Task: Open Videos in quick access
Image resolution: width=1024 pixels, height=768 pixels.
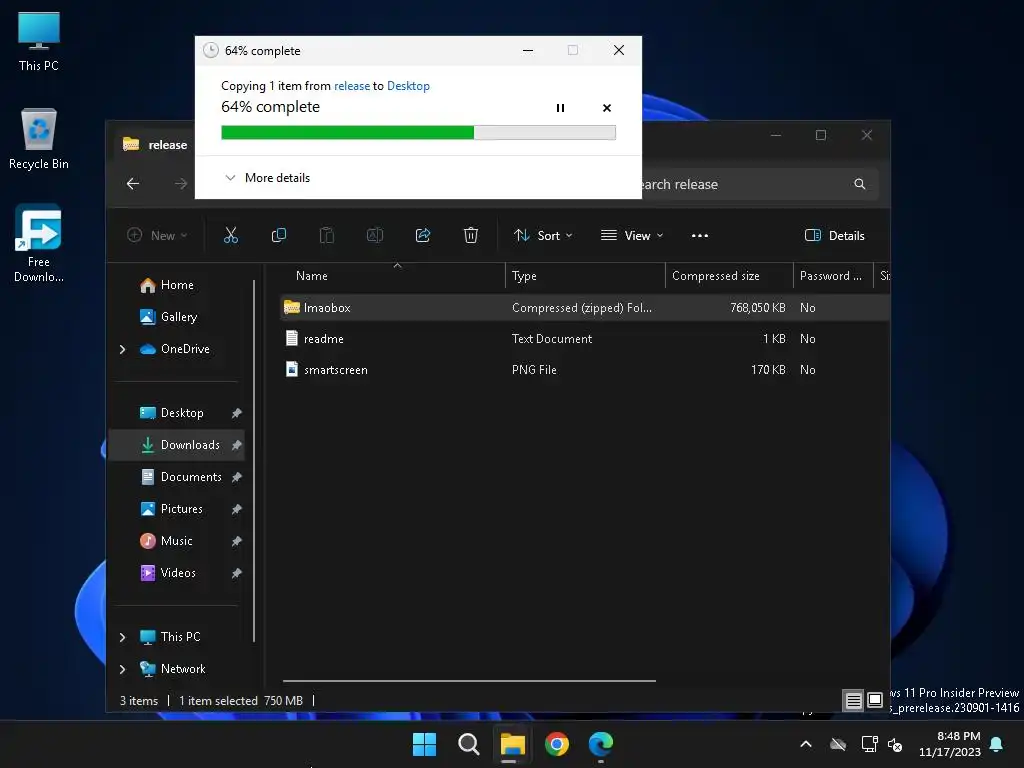Action: point(176,573)
